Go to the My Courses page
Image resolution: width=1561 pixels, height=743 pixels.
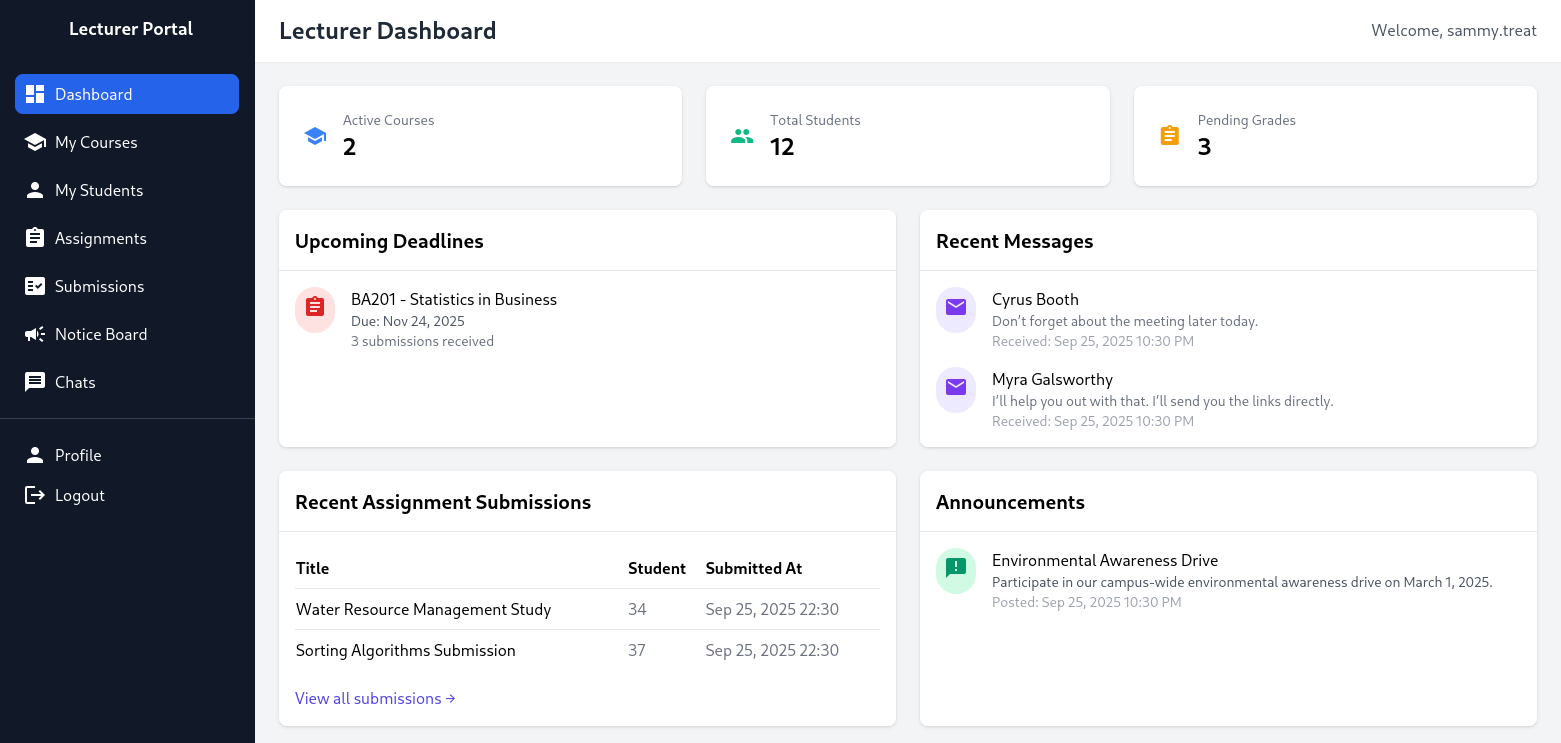96,142
